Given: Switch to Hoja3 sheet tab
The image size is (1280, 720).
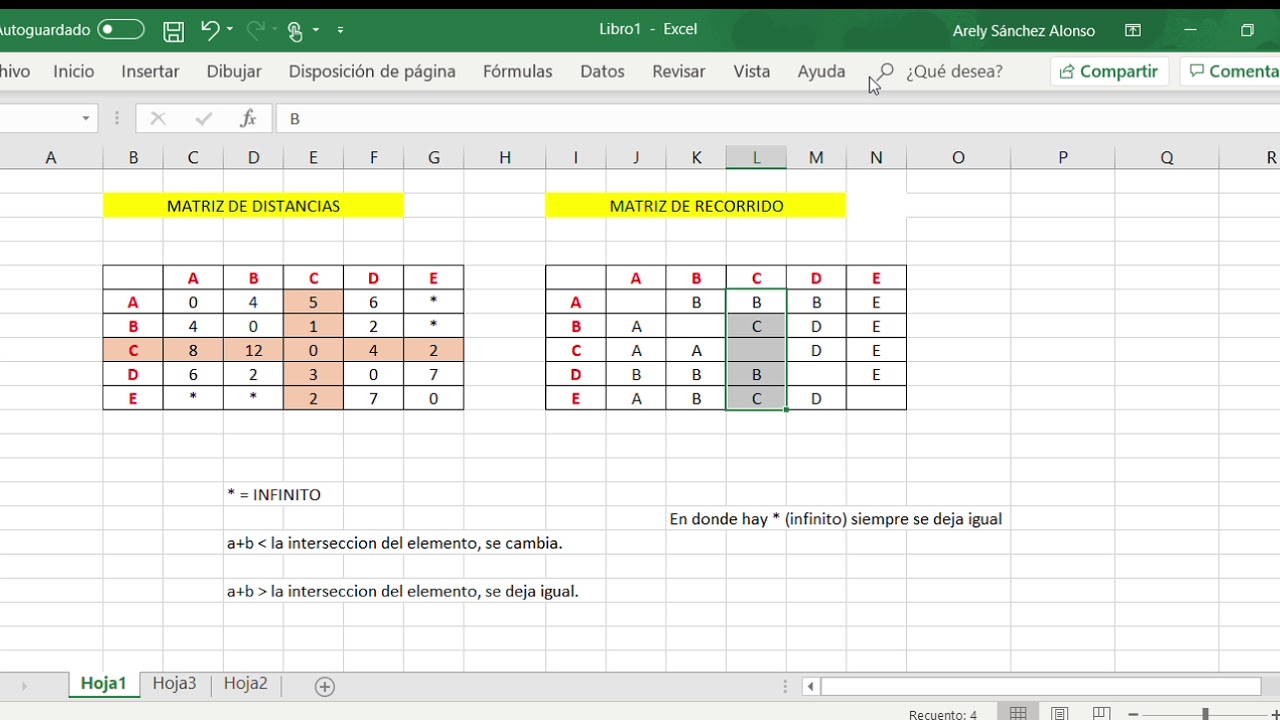Looking at the screenshot, I should tap(174, 684).
